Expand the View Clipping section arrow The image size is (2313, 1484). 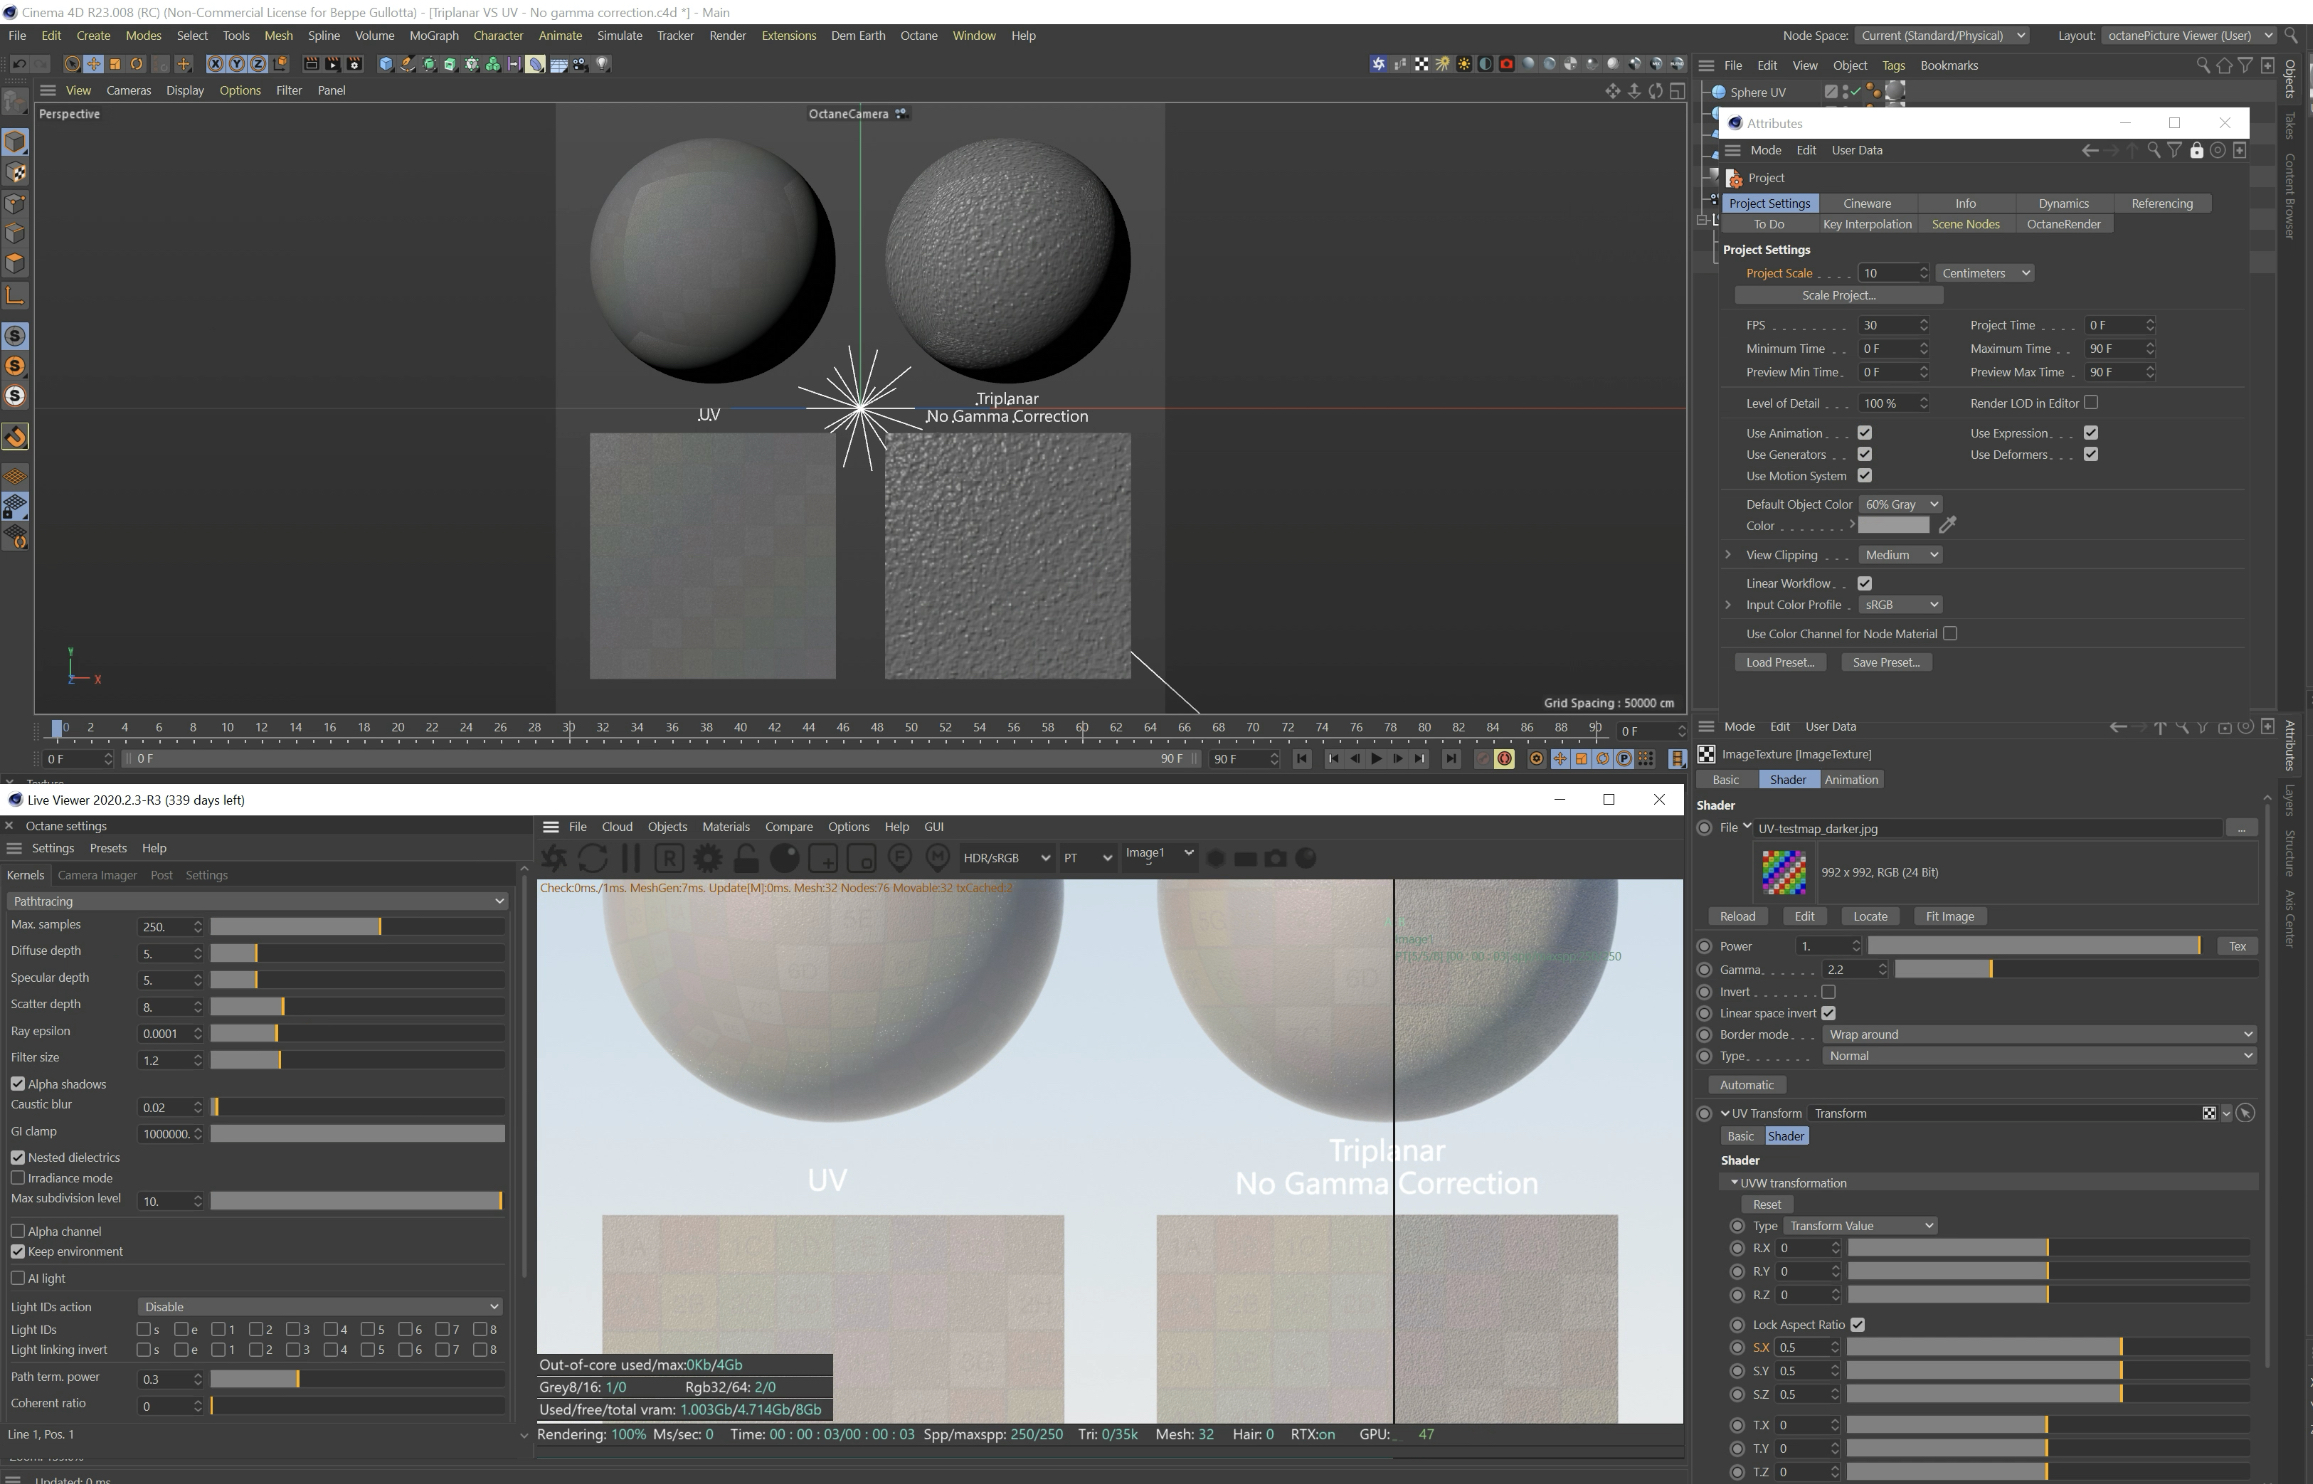(1728, 555)
